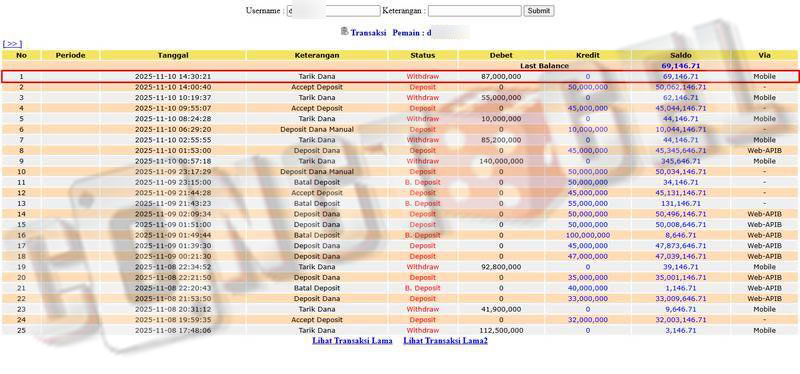Click the Tanggal column header
800x374 pixels.
[173, 55]
